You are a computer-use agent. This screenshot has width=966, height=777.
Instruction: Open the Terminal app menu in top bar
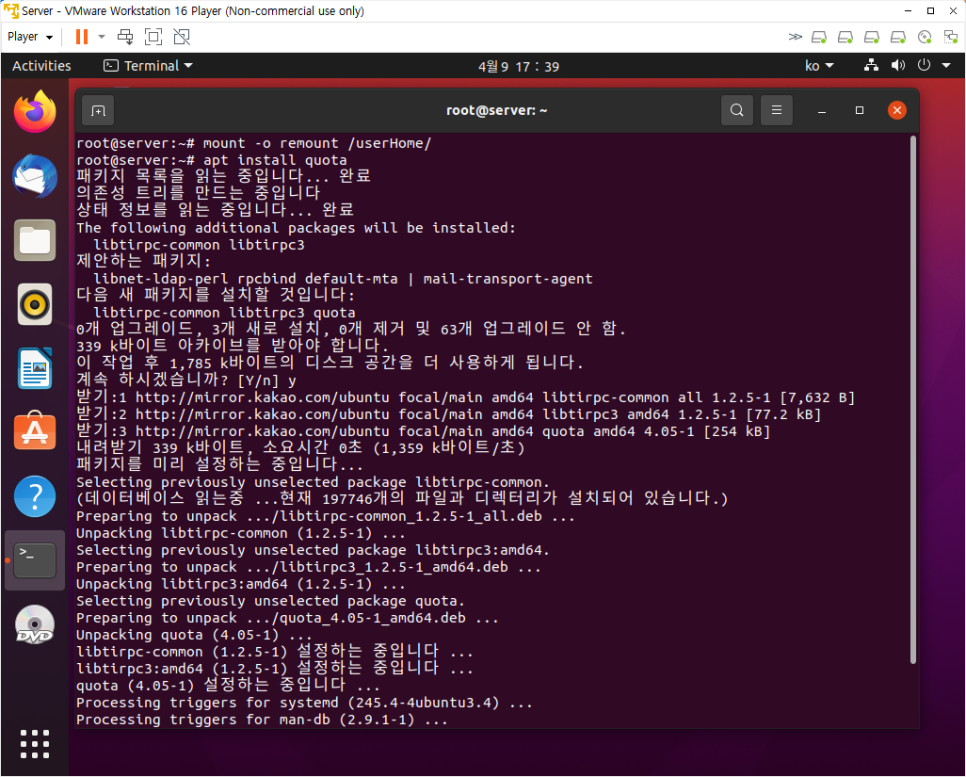tap(148, 65)
